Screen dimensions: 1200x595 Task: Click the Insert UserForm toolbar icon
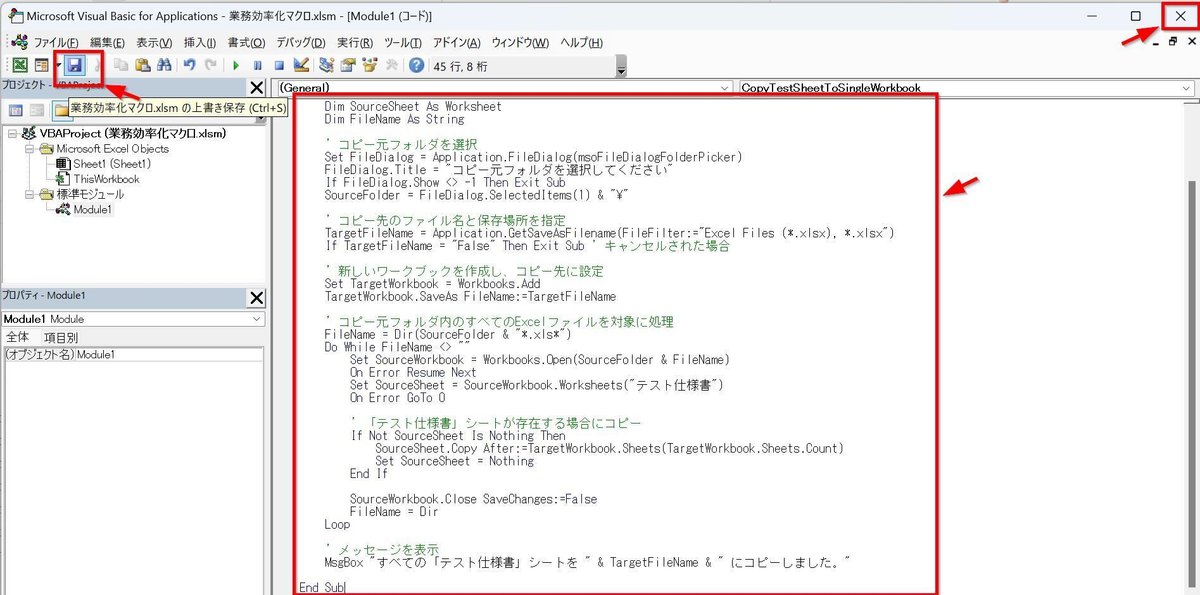pyautogui.click(x=41, y=65)
